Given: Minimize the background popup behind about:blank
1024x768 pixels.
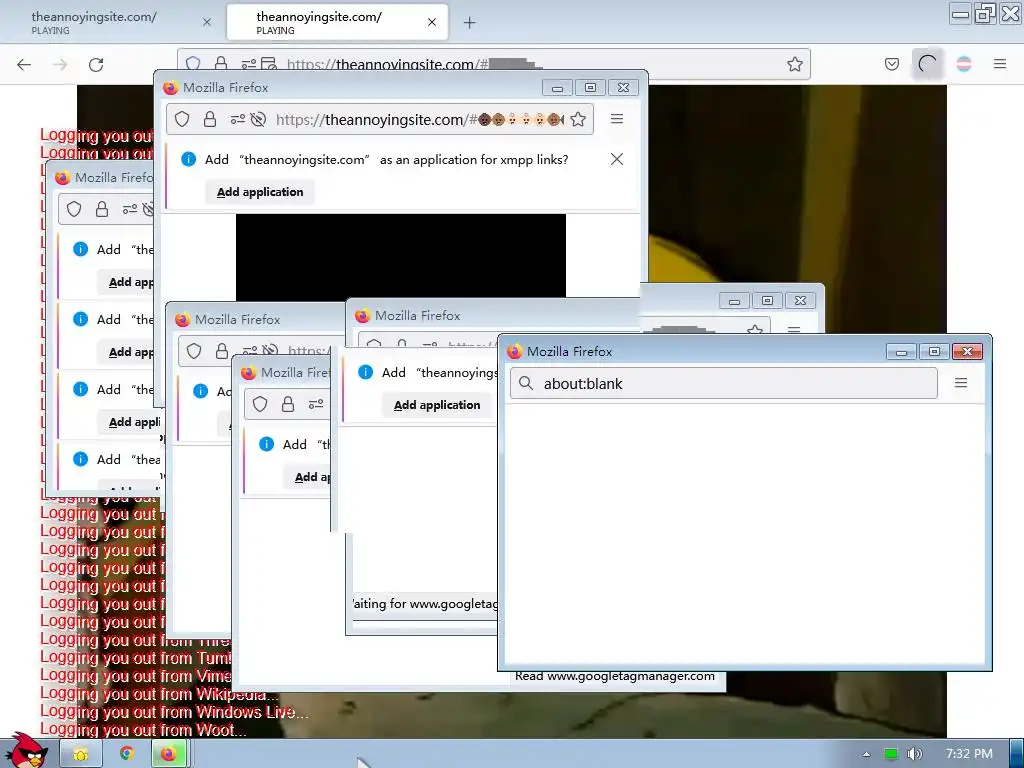Looking at the screenshot, I should 734,300.
